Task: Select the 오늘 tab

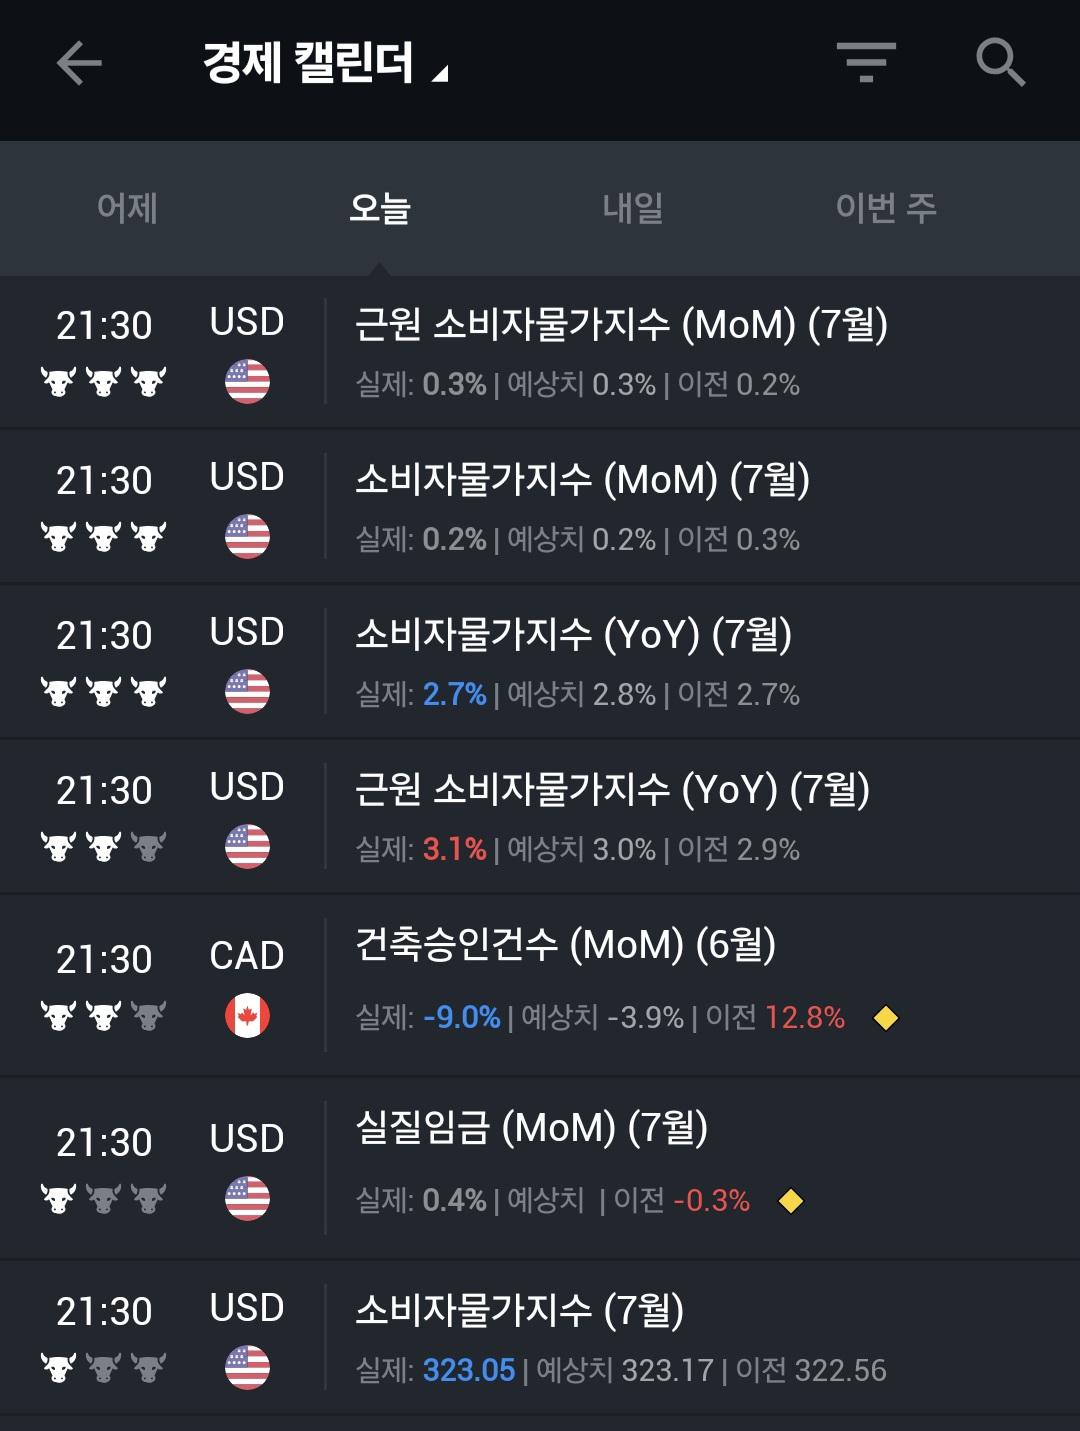Action: [379, 208]
